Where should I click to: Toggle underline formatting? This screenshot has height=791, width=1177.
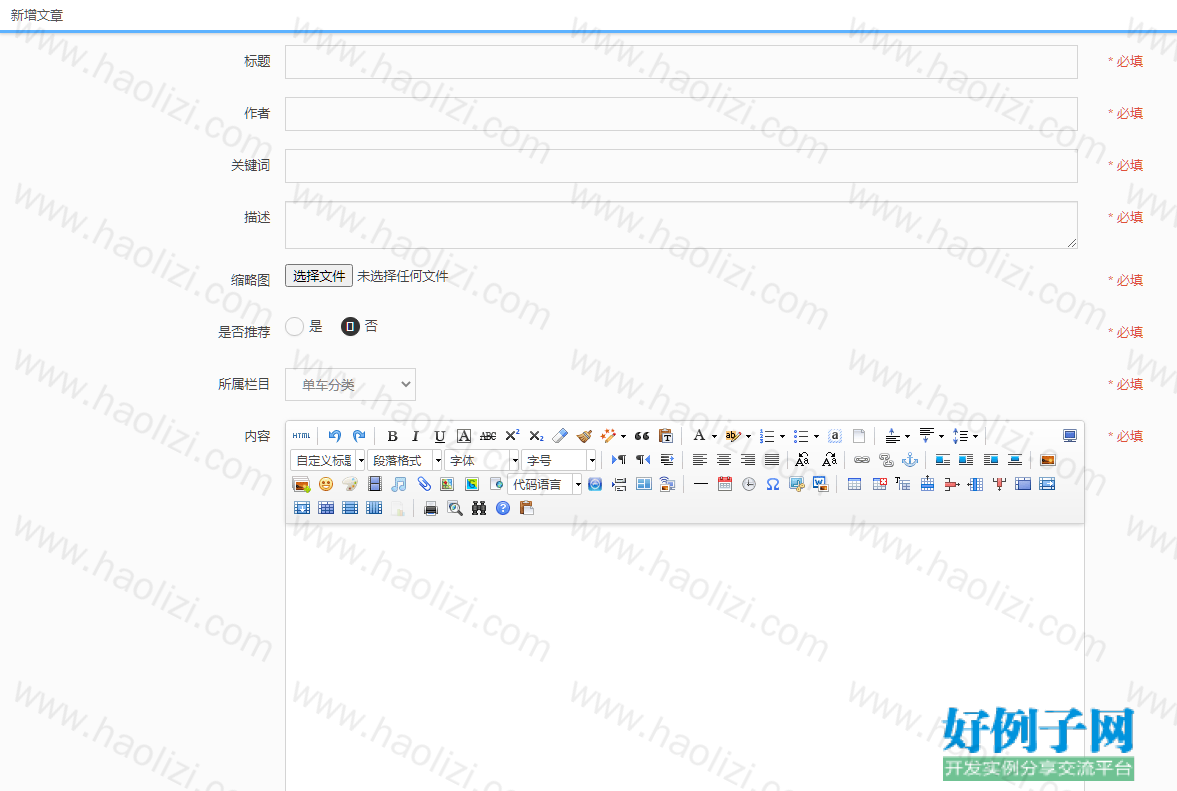point(440,436)
